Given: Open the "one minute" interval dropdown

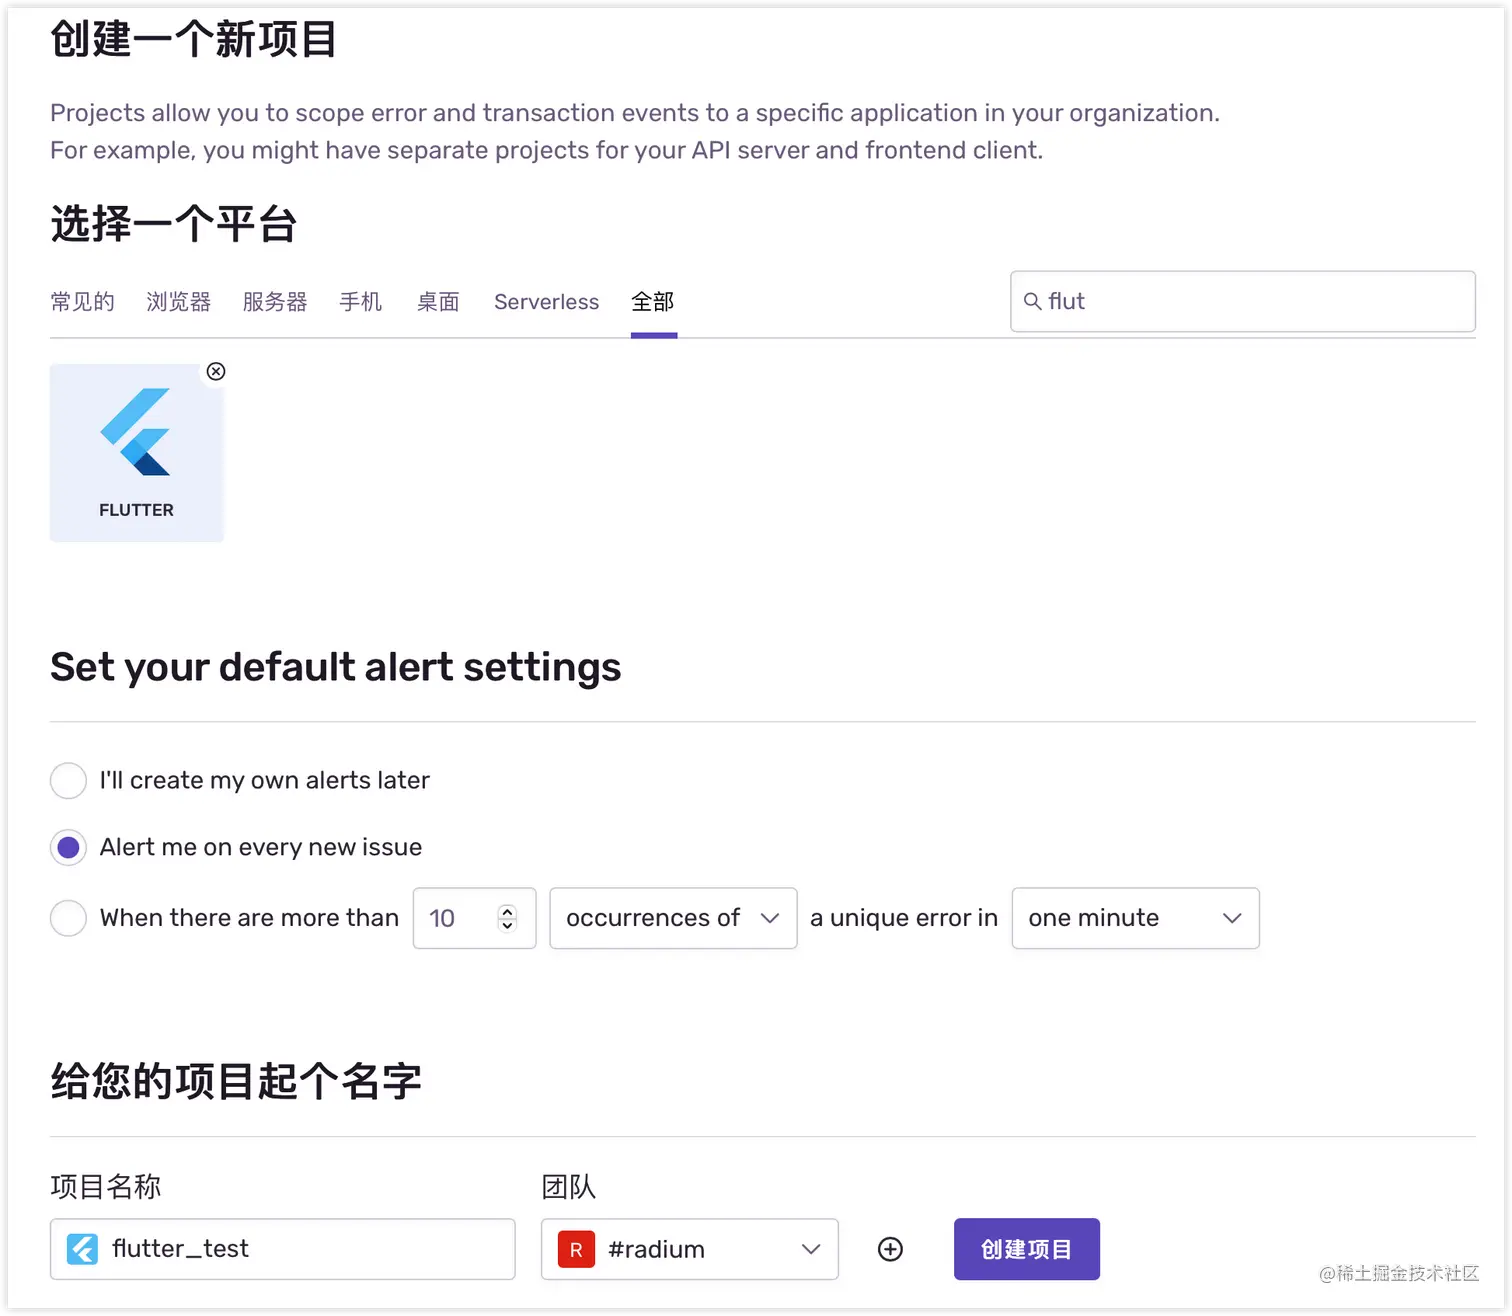Looking at the screenshot, I should [1135, 918].
